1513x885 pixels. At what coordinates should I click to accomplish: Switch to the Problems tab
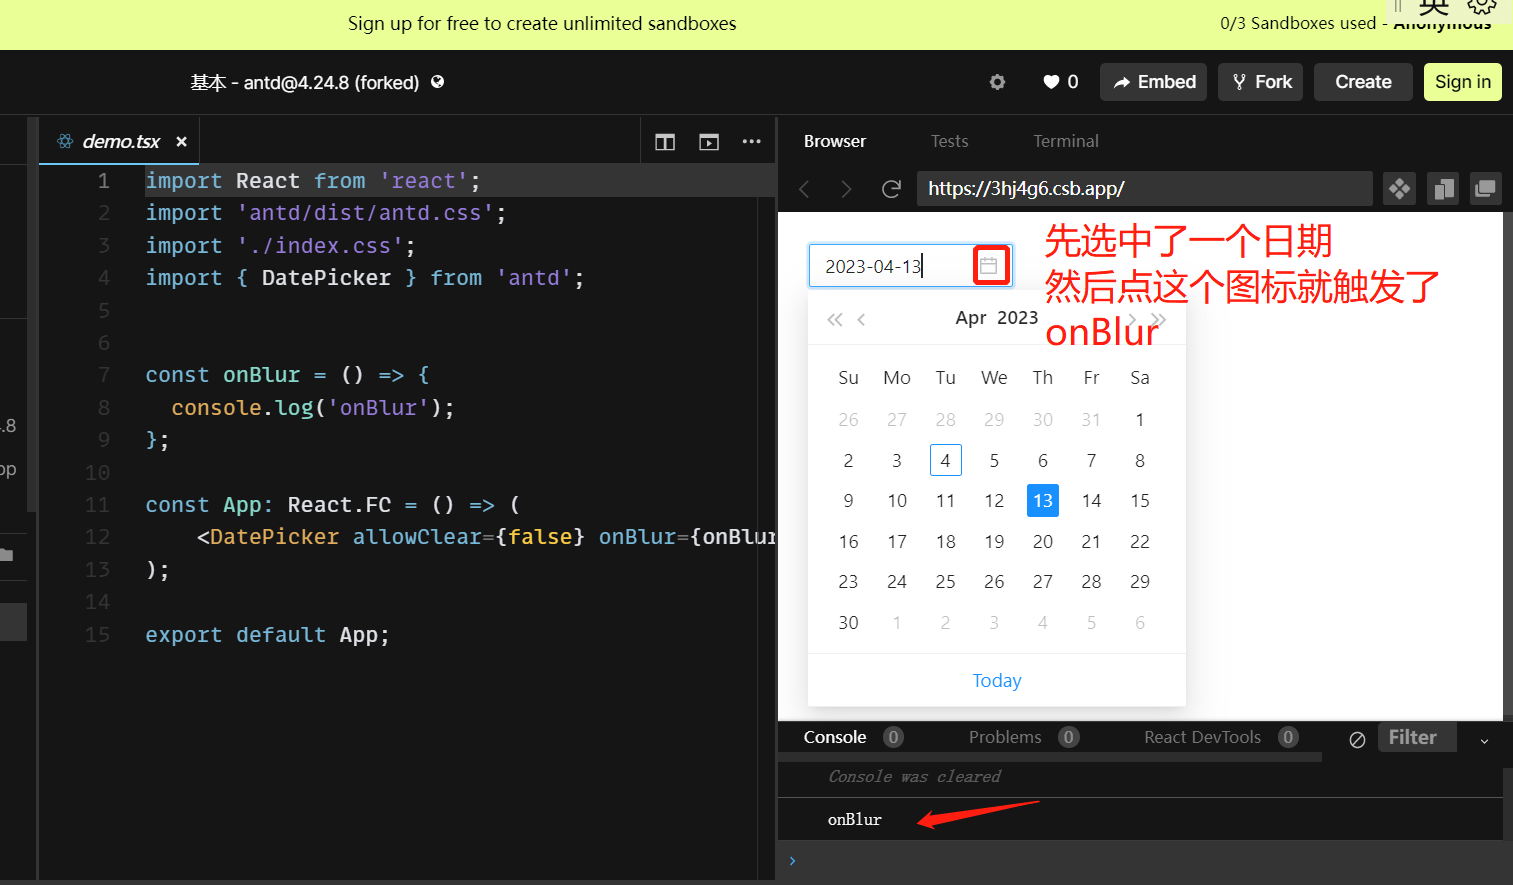tap(1004, 737)
